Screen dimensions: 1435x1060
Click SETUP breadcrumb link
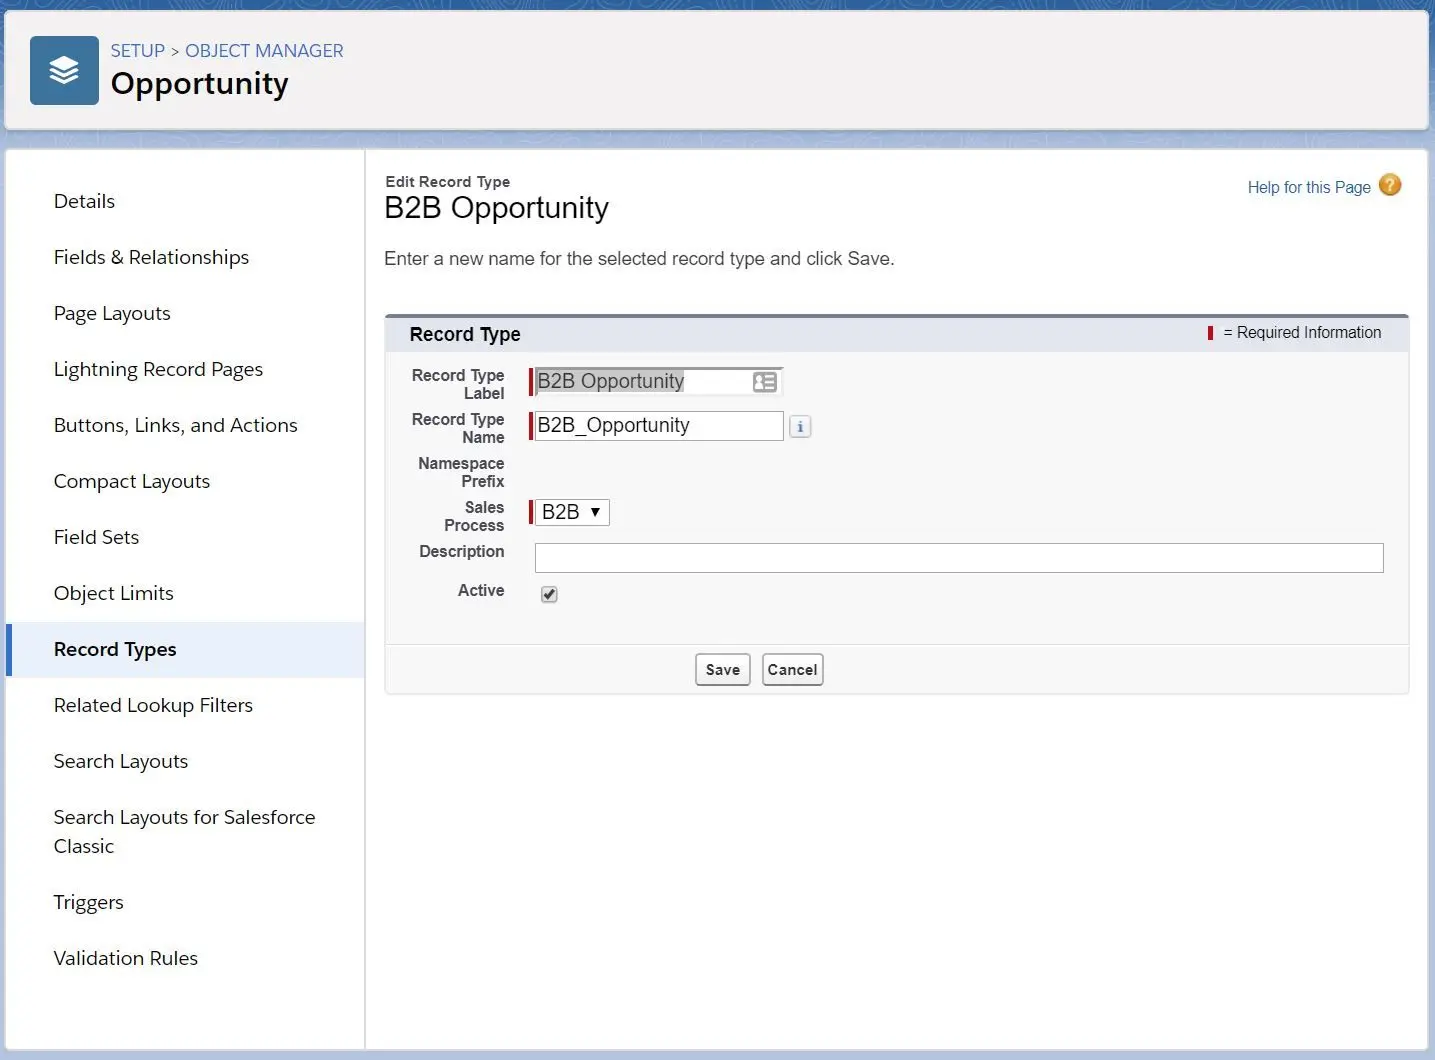pos(137,51)
